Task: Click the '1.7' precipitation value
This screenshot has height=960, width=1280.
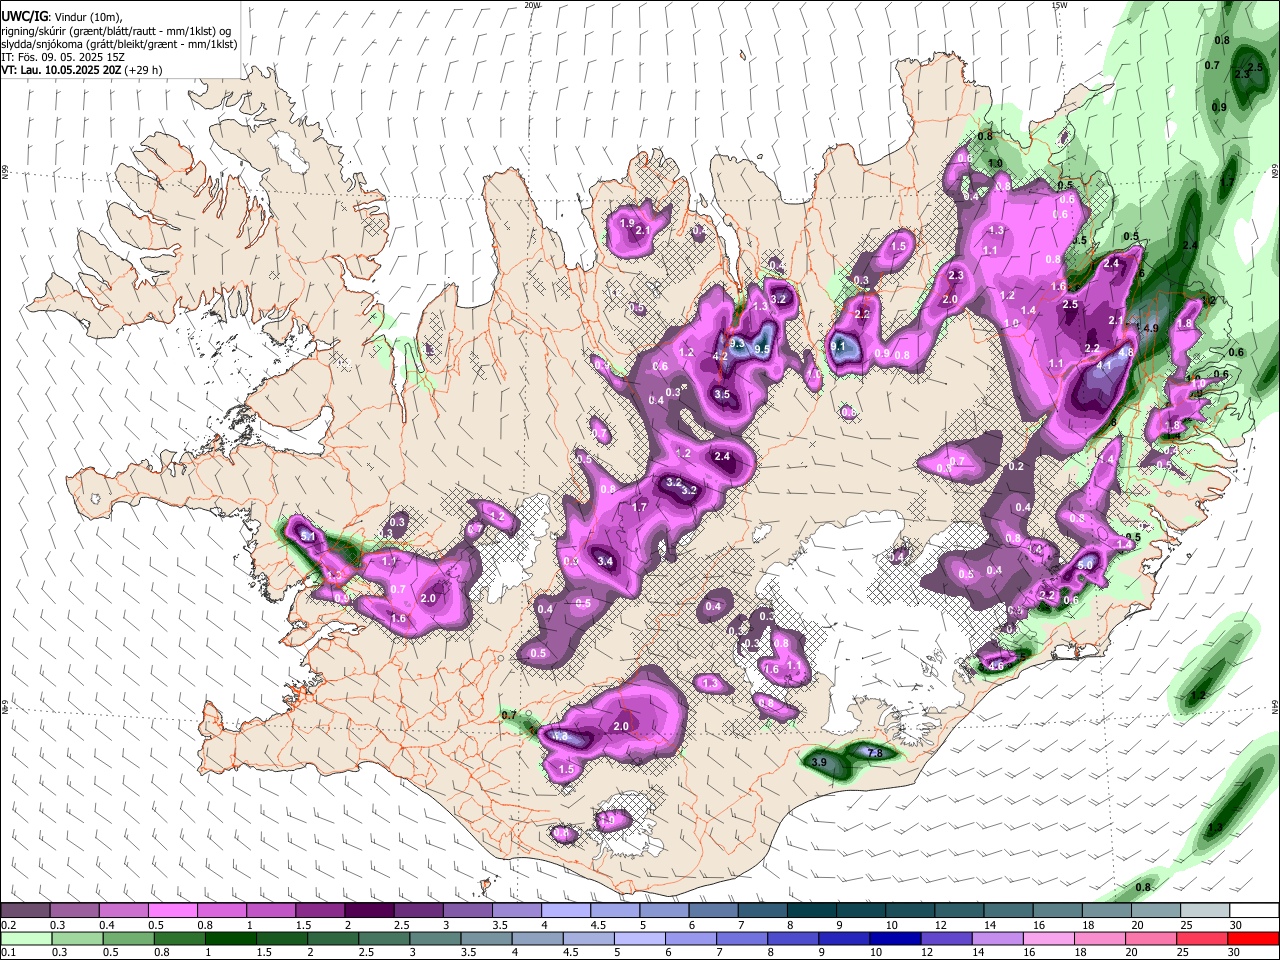Action: (639, 507)
